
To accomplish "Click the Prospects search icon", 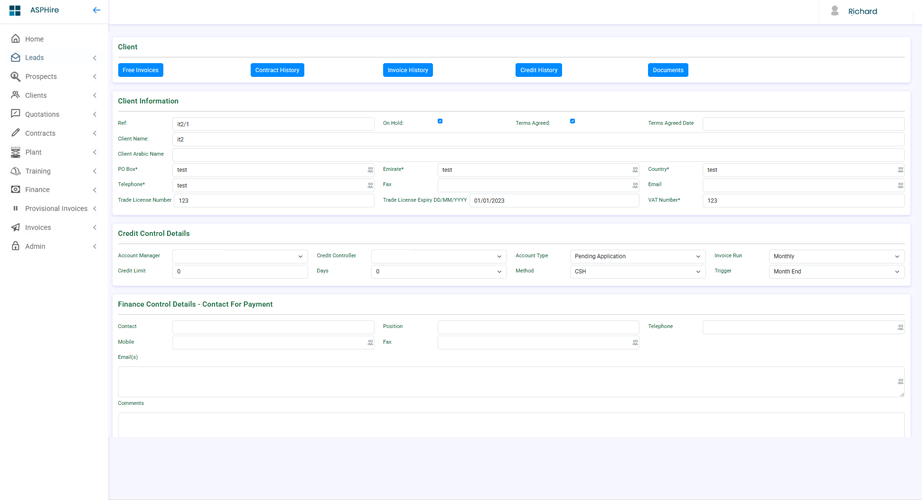I will coord(15,77).
